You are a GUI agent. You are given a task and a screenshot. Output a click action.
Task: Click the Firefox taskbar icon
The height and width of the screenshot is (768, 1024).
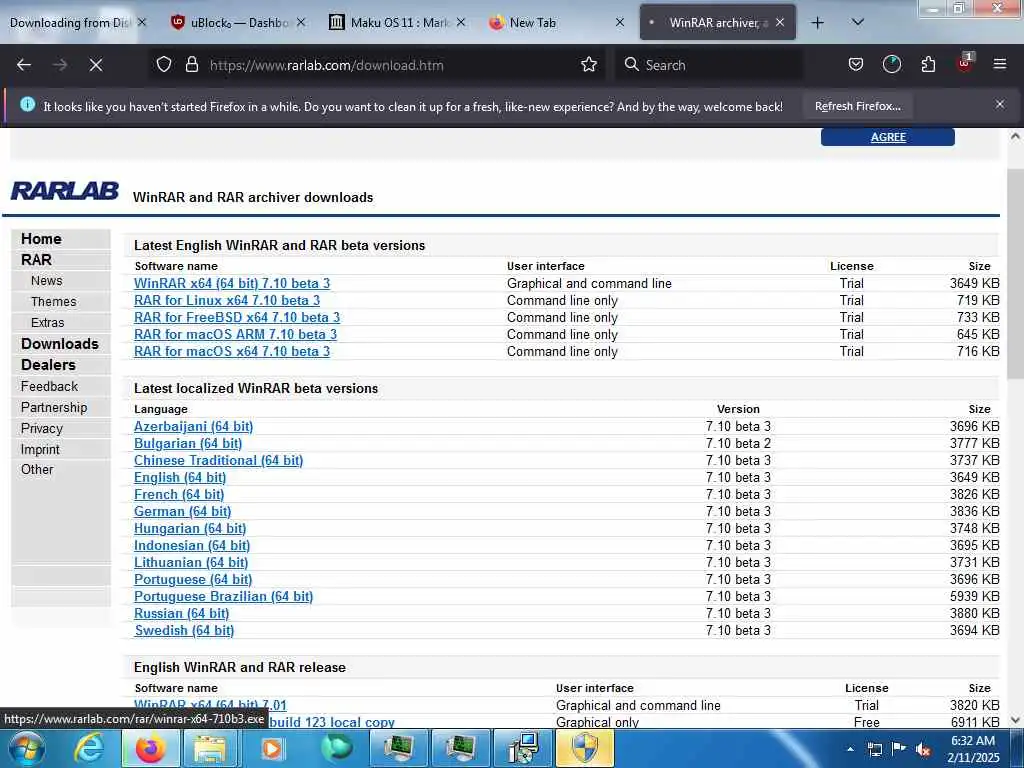click(150, 748)
